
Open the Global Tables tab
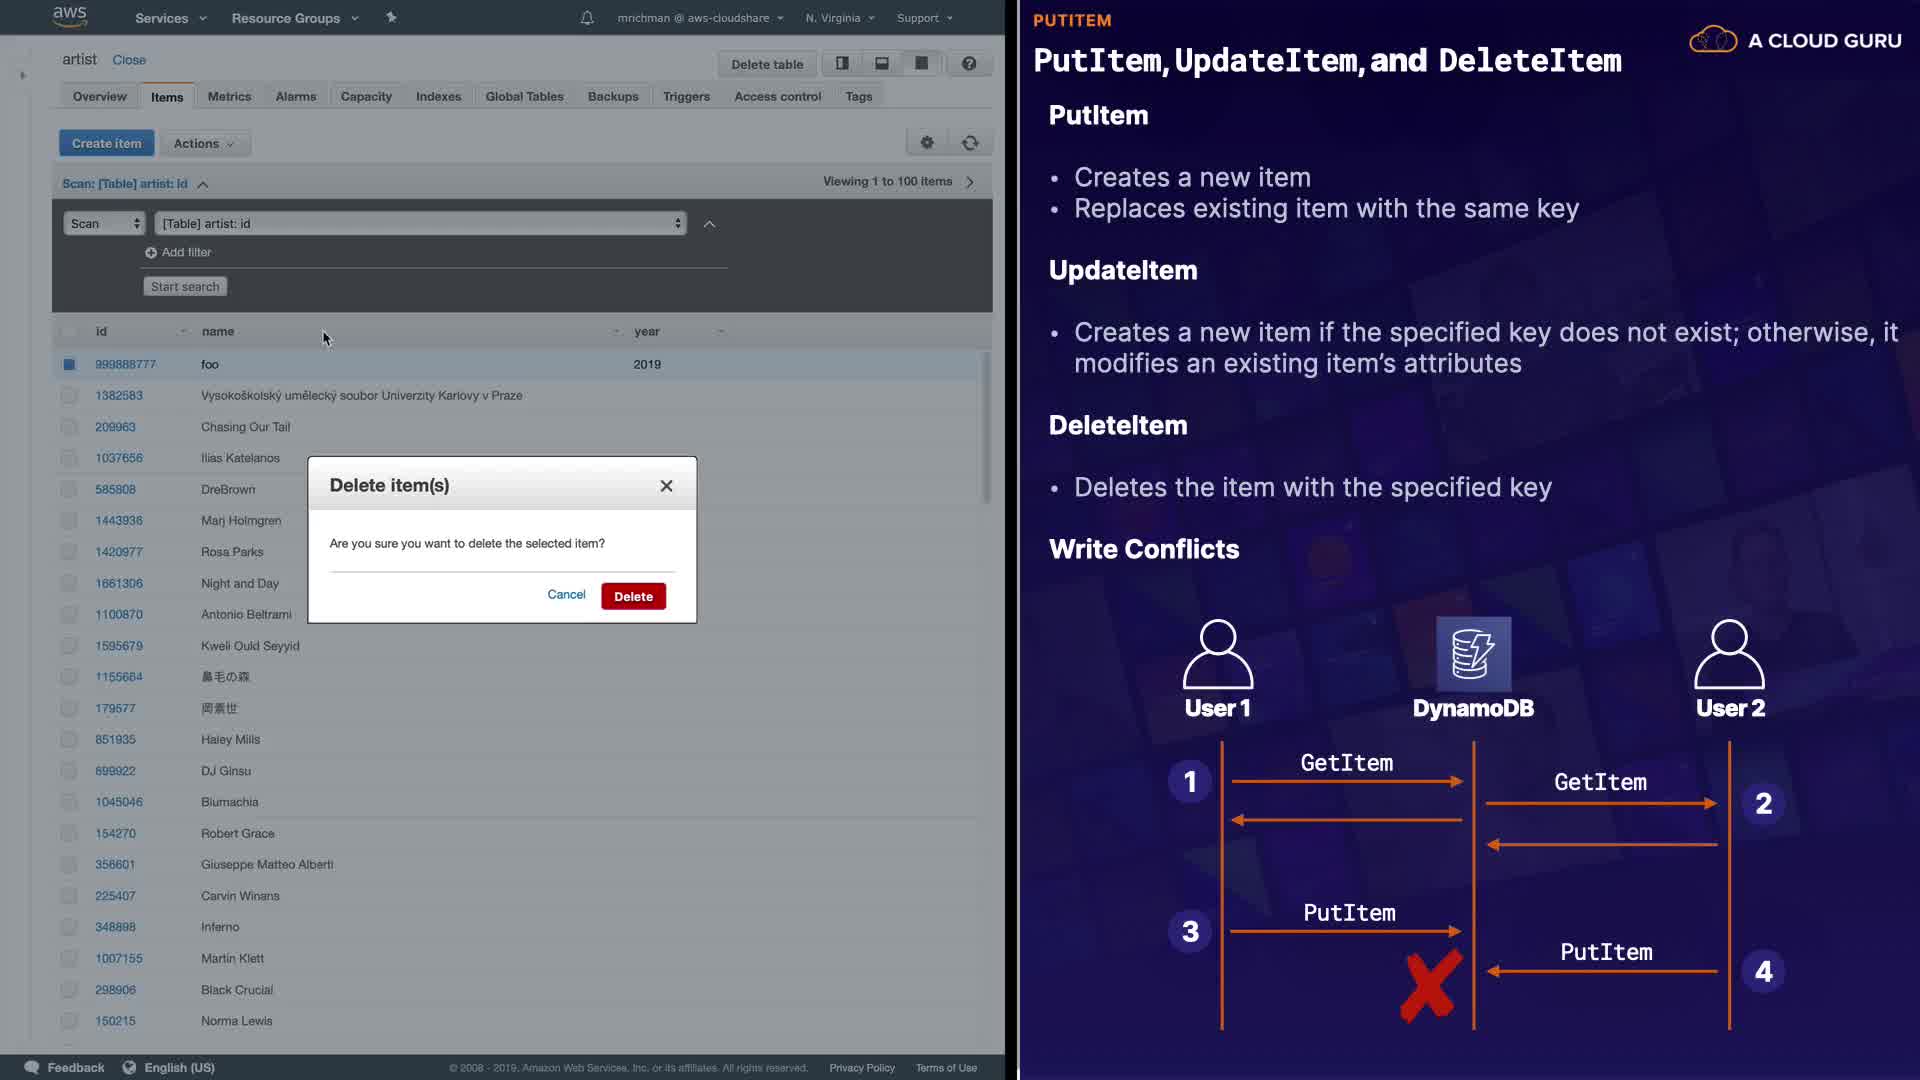tap(524, 97)
